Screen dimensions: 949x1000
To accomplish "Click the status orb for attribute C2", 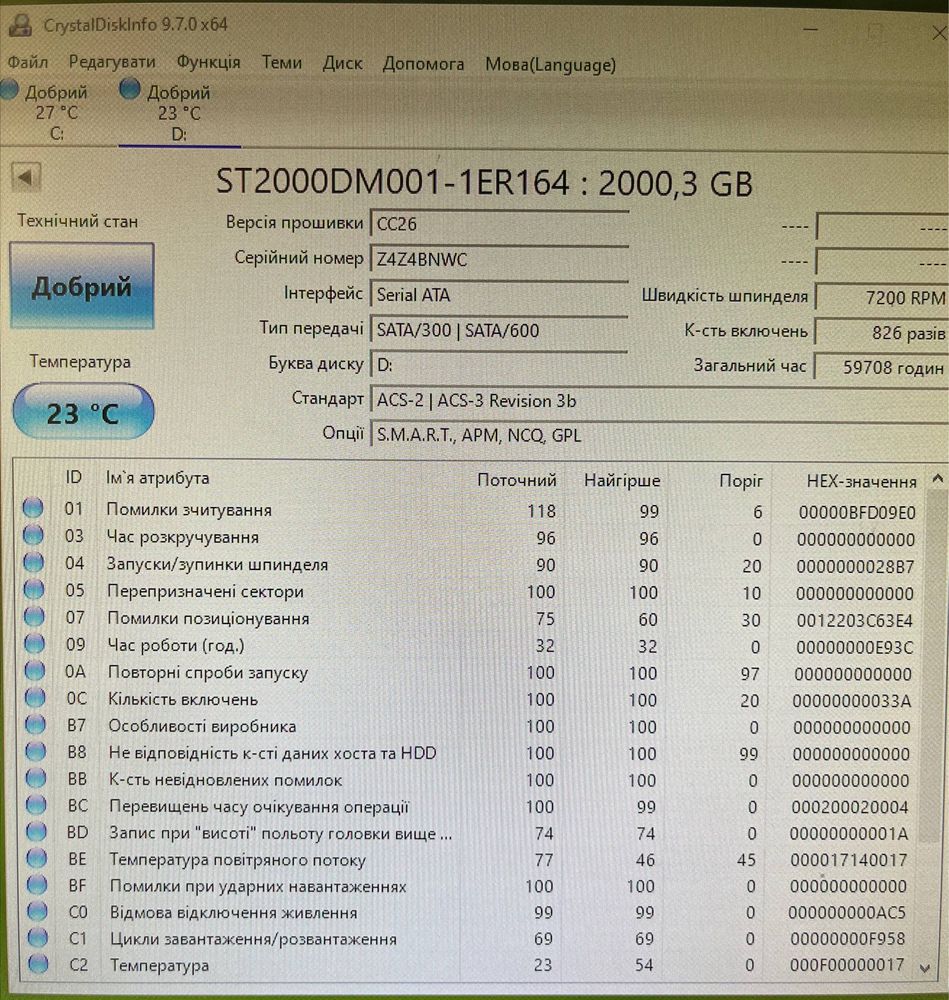I will tap(38, 964).
